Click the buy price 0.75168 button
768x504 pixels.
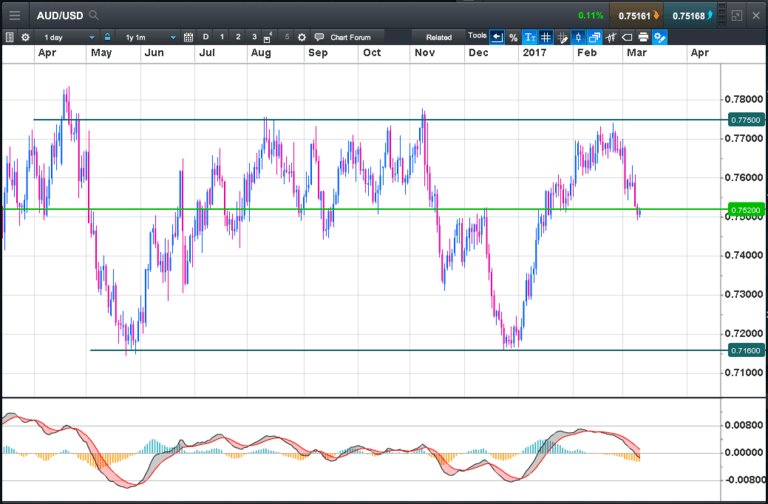coord(690,16)
